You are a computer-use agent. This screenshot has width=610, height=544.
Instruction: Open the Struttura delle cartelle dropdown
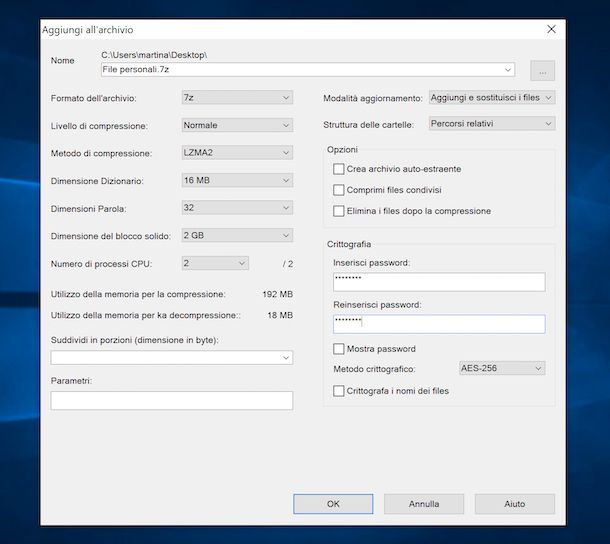(492, 123)
